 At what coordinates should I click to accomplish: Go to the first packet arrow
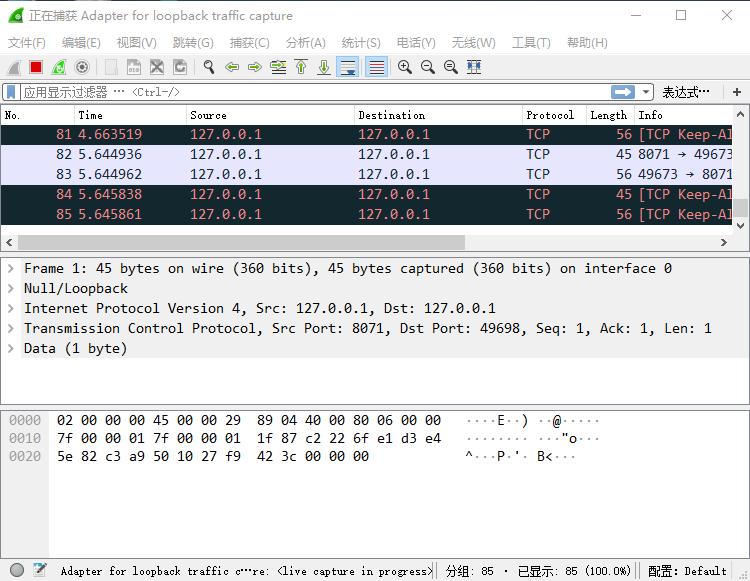(301, 67)
